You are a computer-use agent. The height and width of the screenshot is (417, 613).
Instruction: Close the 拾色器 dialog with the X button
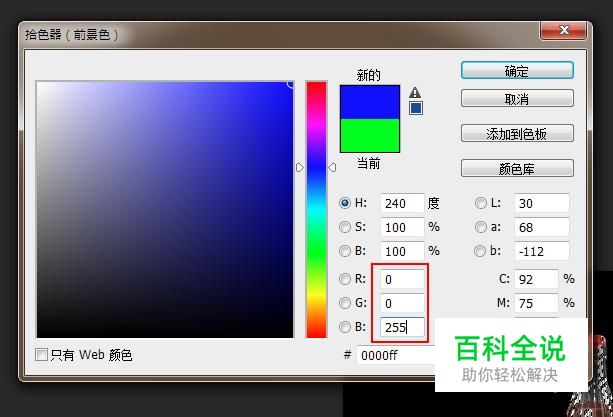coord(563,30)
